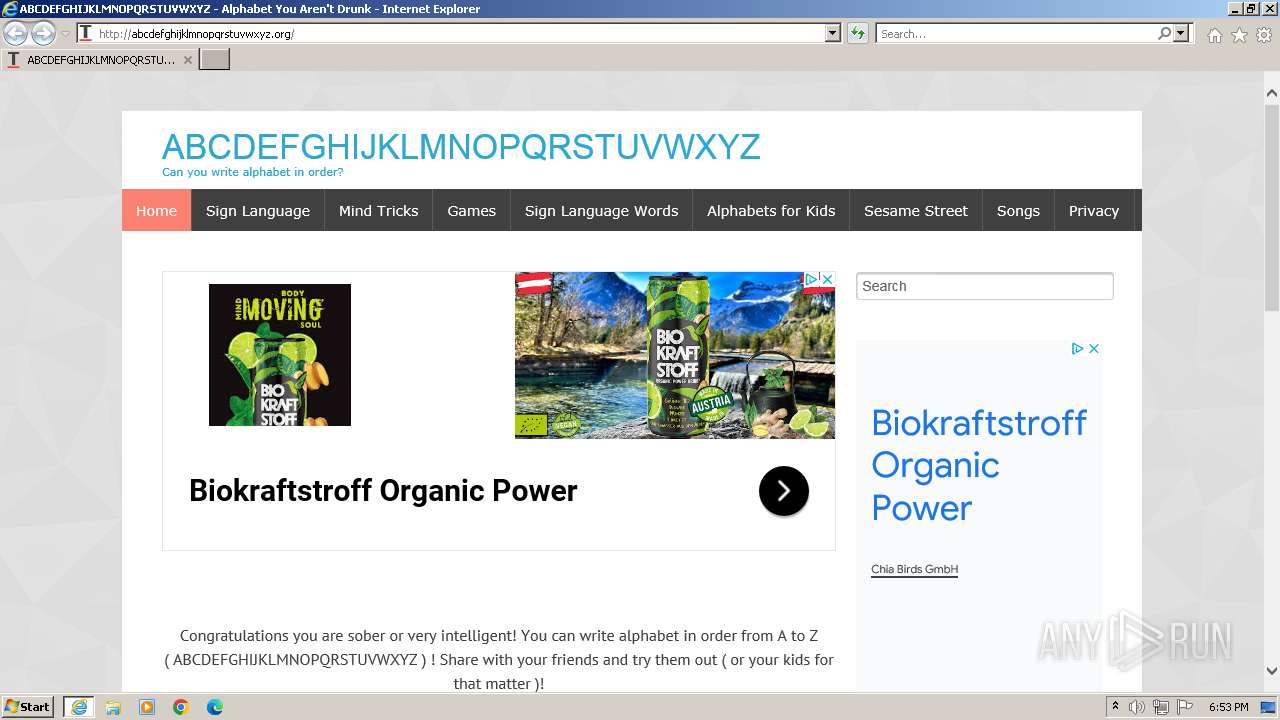Show hidden tray icons arrow

[x=1116, y=707]
